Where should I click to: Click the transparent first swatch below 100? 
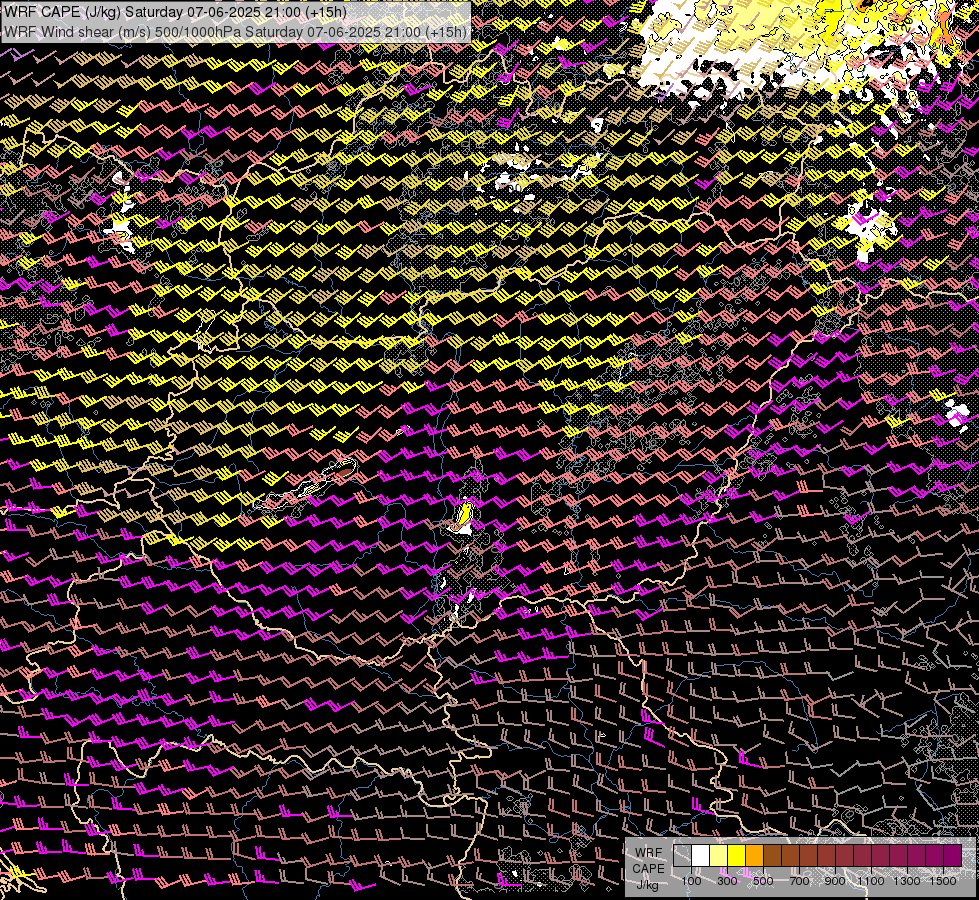coord(682,855)
